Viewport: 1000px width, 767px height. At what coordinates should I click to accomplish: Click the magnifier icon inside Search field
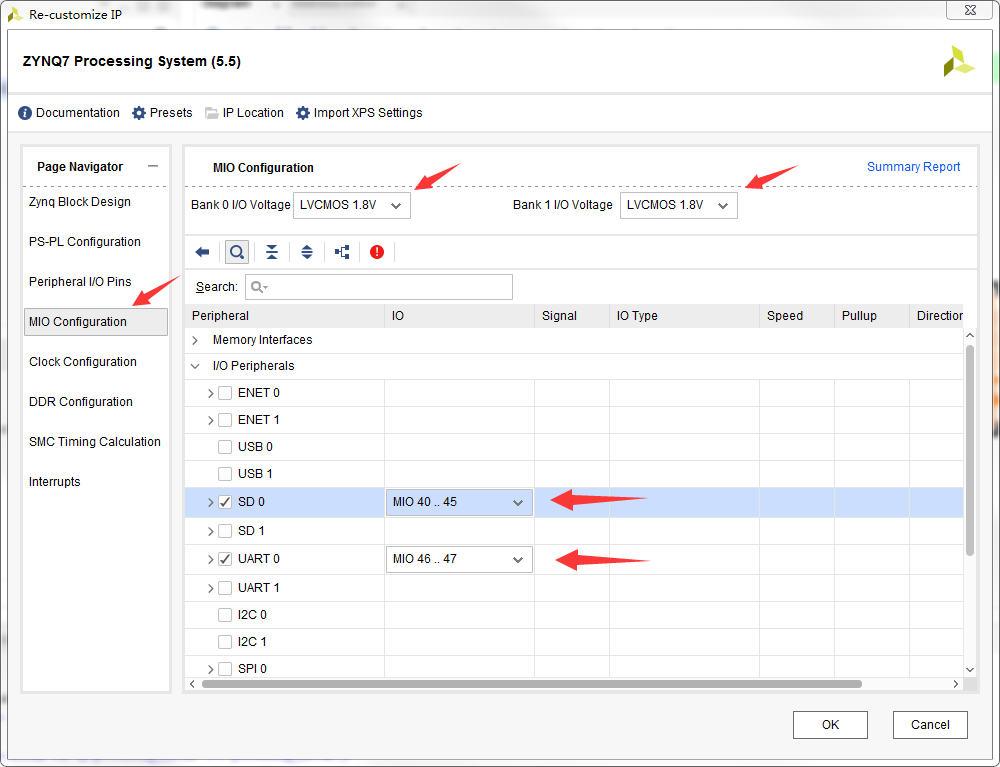(258, 287)
